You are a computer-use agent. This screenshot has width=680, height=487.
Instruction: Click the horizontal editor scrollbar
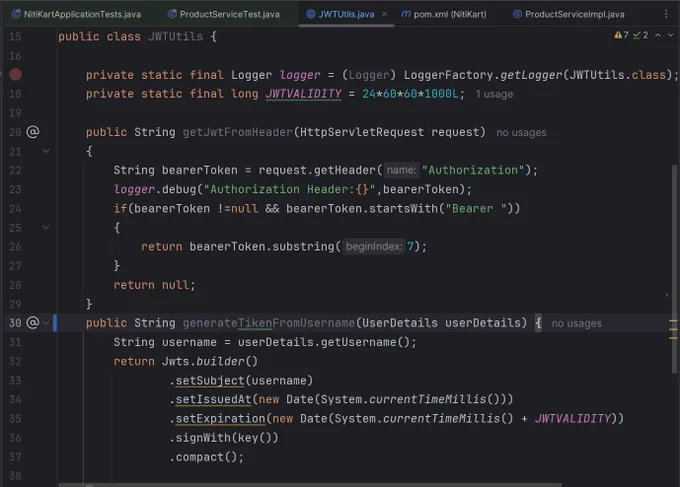pos(310,485)
